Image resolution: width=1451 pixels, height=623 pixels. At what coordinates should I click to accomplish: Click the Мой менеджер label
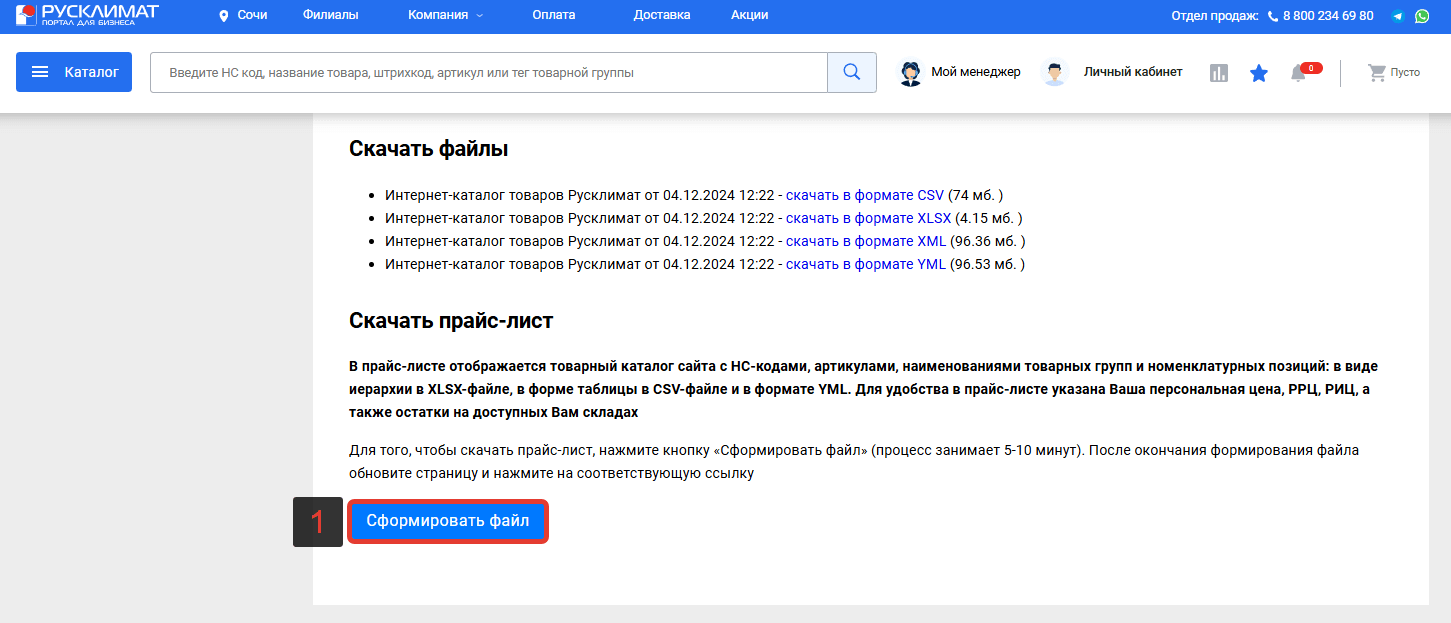[976, 72]
